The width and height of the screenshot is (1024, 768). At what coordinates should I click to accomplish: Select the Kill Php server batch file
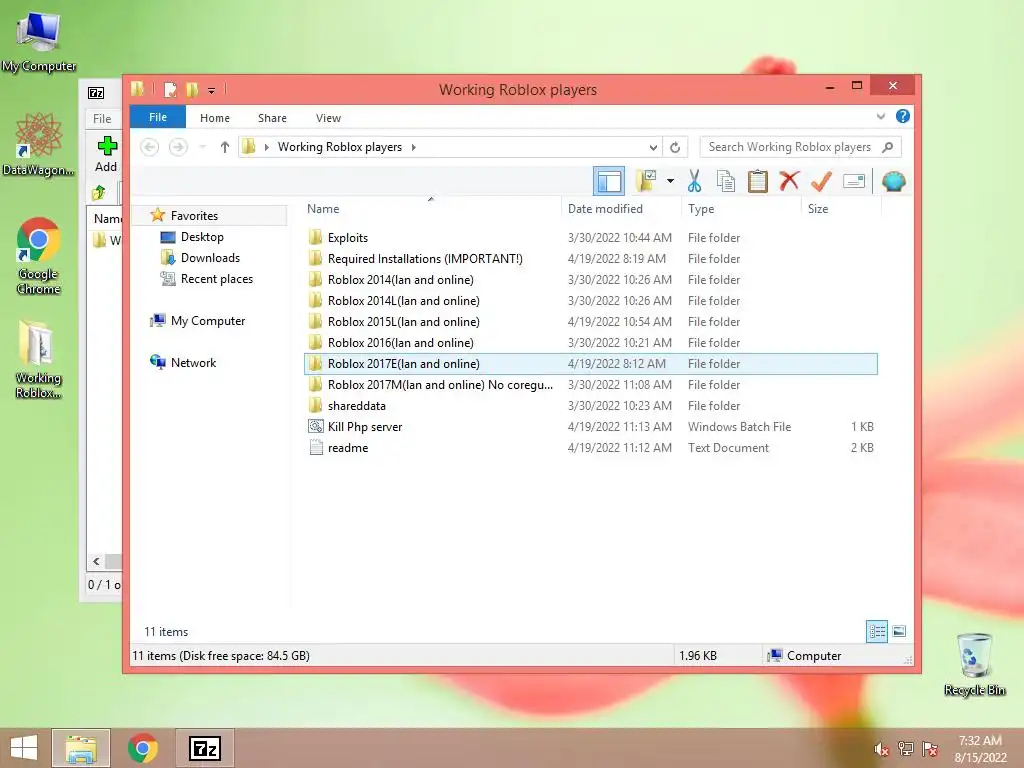pyautogui.click(x=590, y=426)
